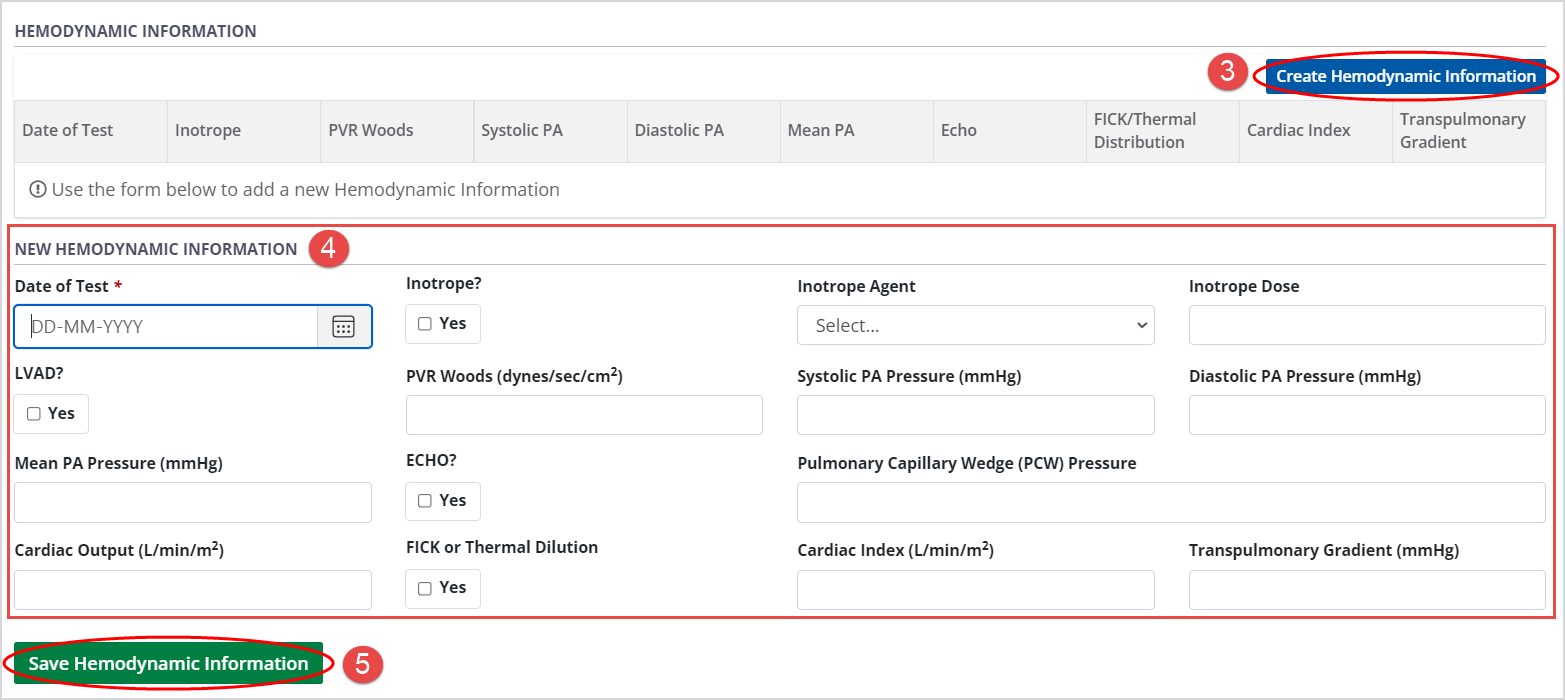Click Create Hemodynamic Information button
Viewport: 1565px width, 700px height.
pos(1405,76)
